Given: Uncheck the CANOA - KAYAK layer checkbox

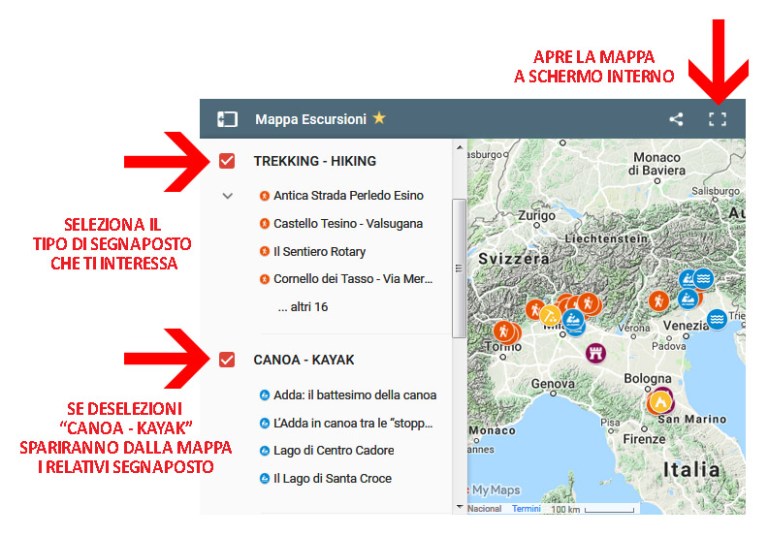Looking at the screenshot, I should pos(227,360).
